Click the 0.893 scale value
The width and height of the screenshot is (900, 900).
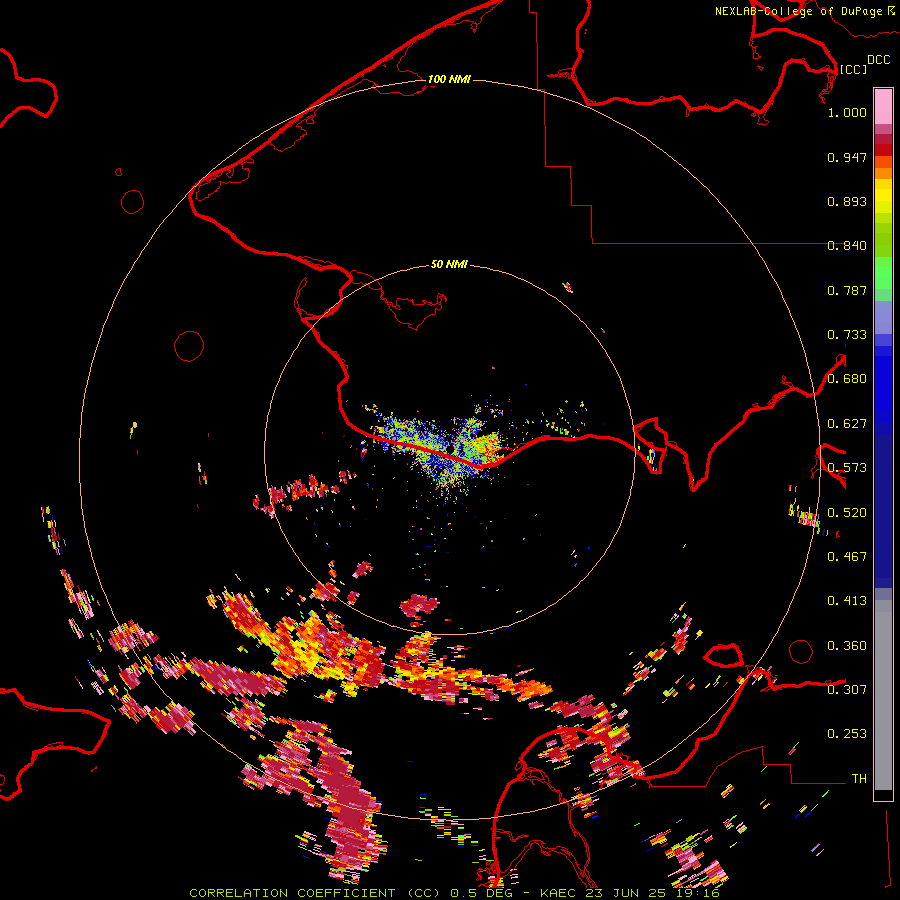(847, 201)
